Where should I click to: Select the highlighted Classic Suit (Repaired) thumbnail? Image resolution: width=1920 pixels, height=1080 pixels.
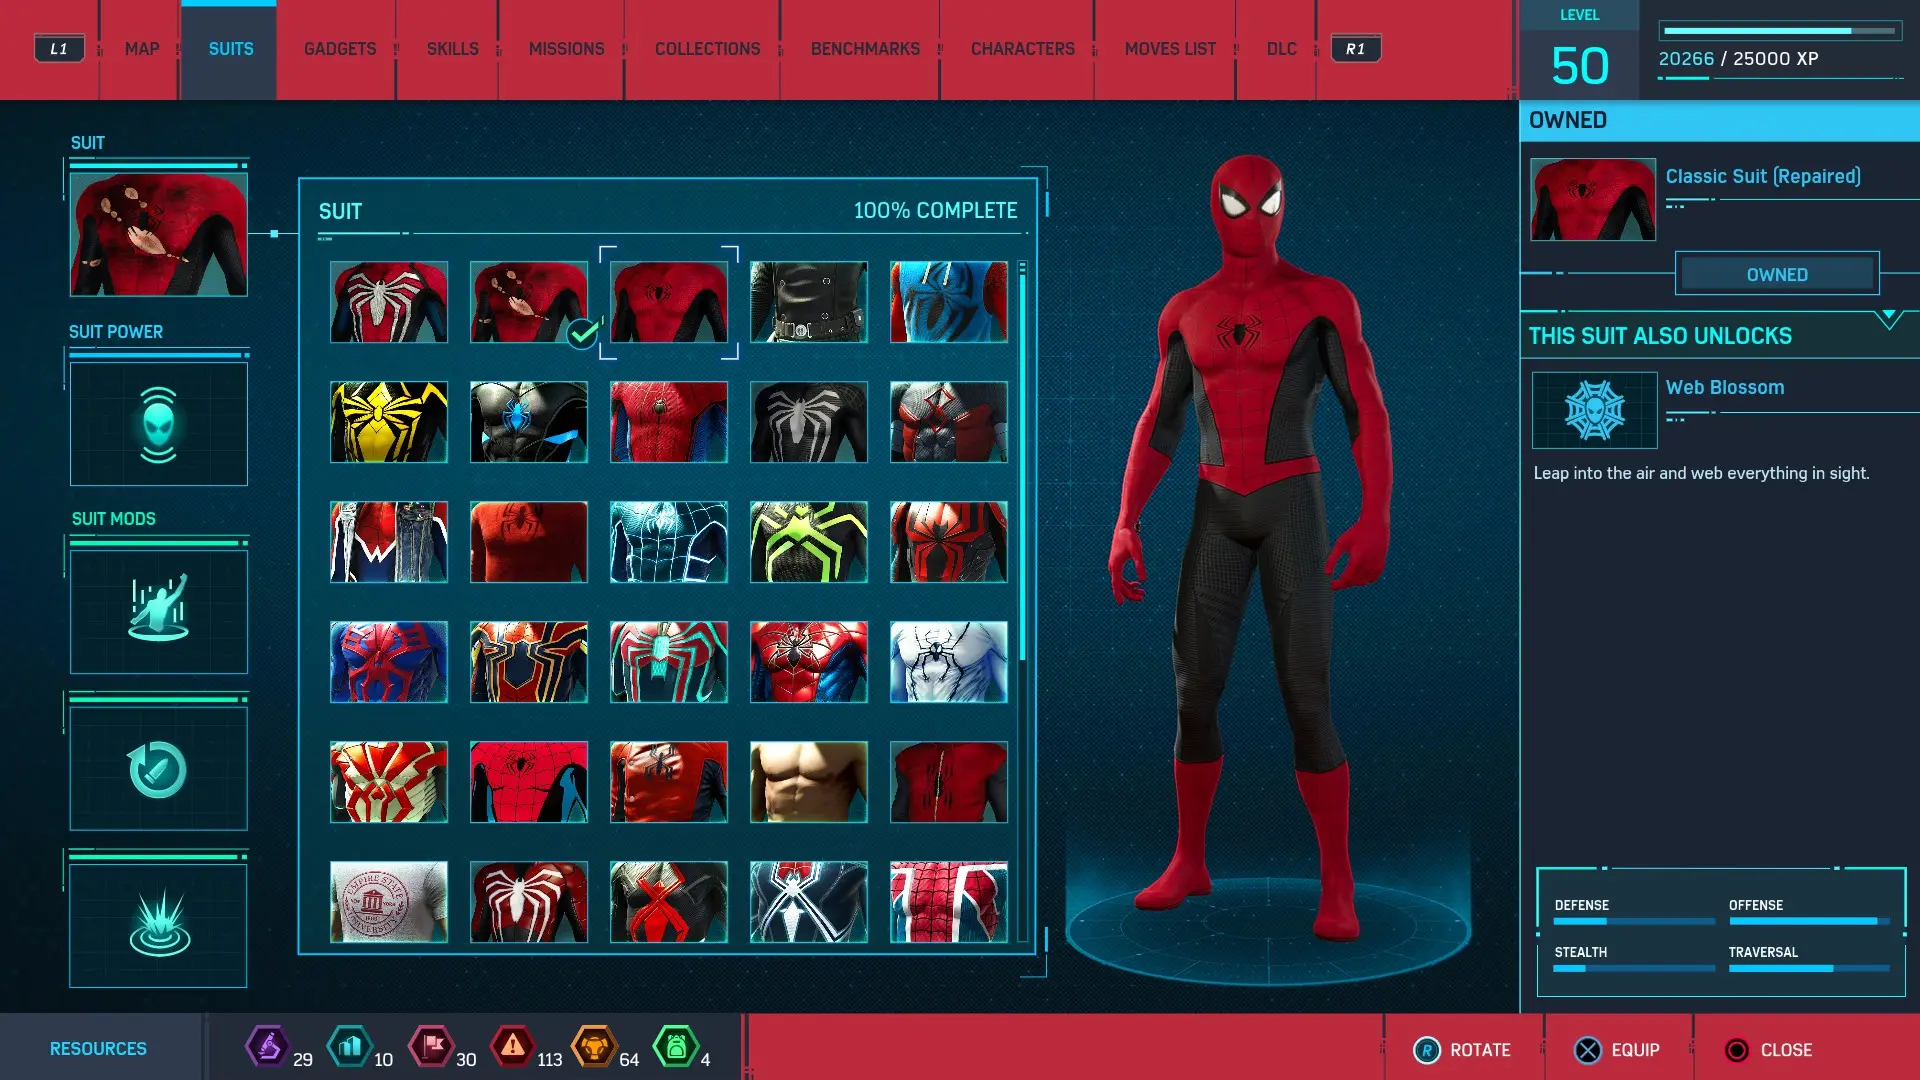[x=669, y=302]
